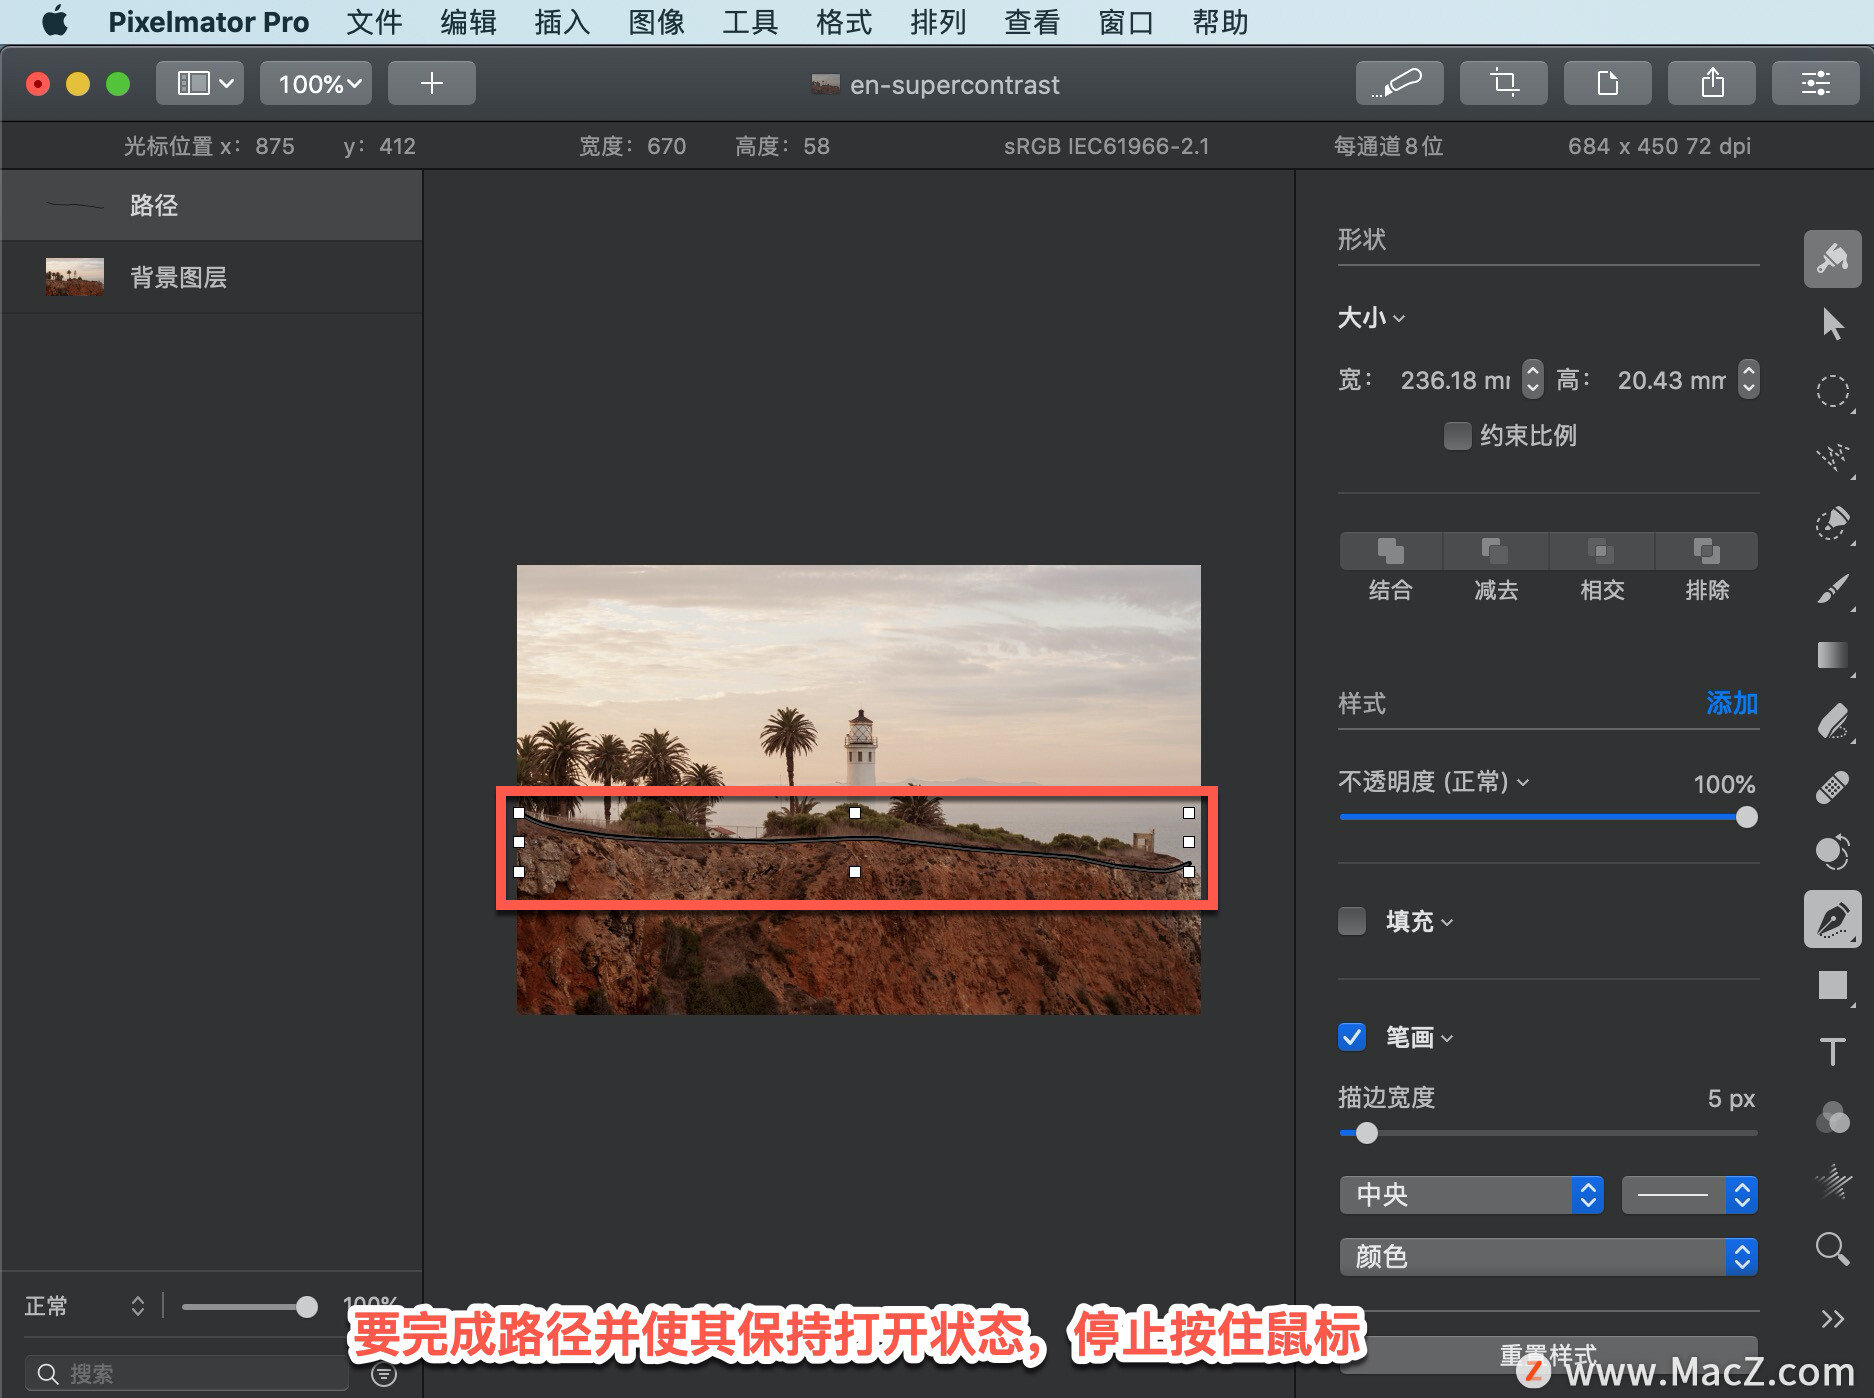Select the elliptical selection tool

pos(1832,391)
